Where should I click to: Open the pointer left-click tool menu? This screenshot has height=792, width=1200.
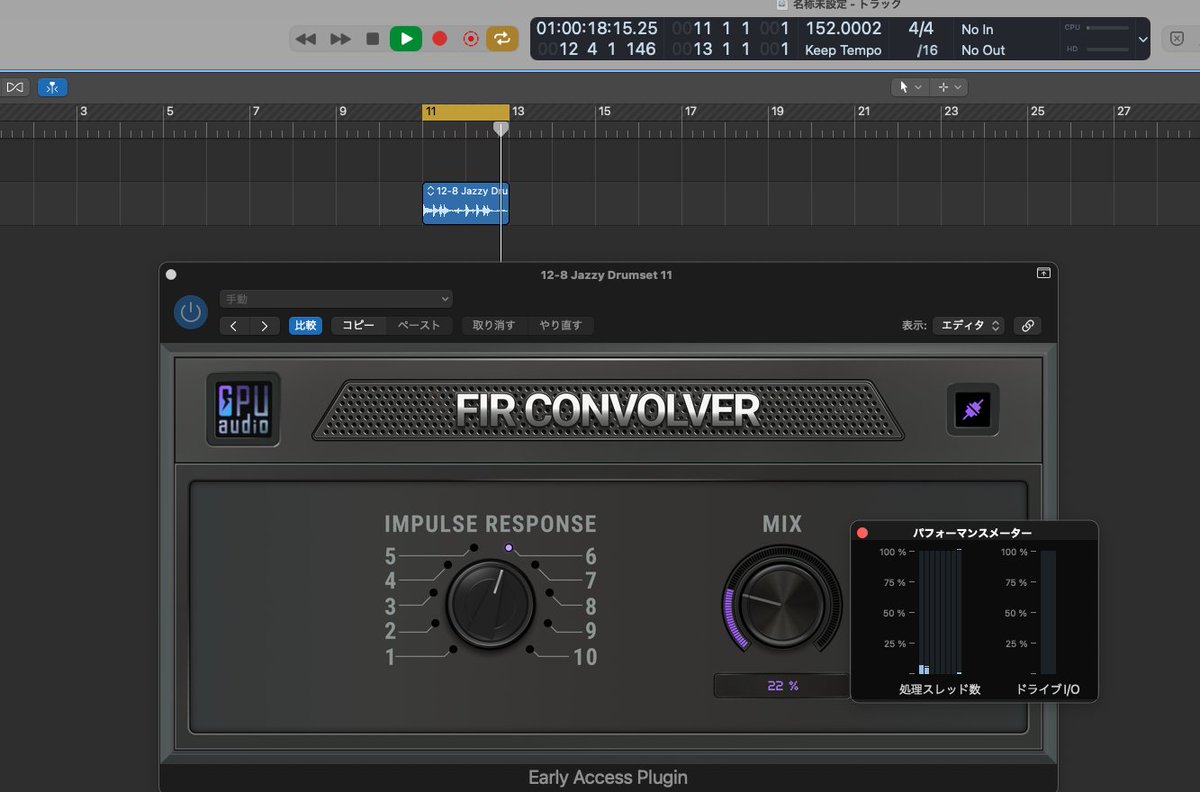[x=910, y=87]
